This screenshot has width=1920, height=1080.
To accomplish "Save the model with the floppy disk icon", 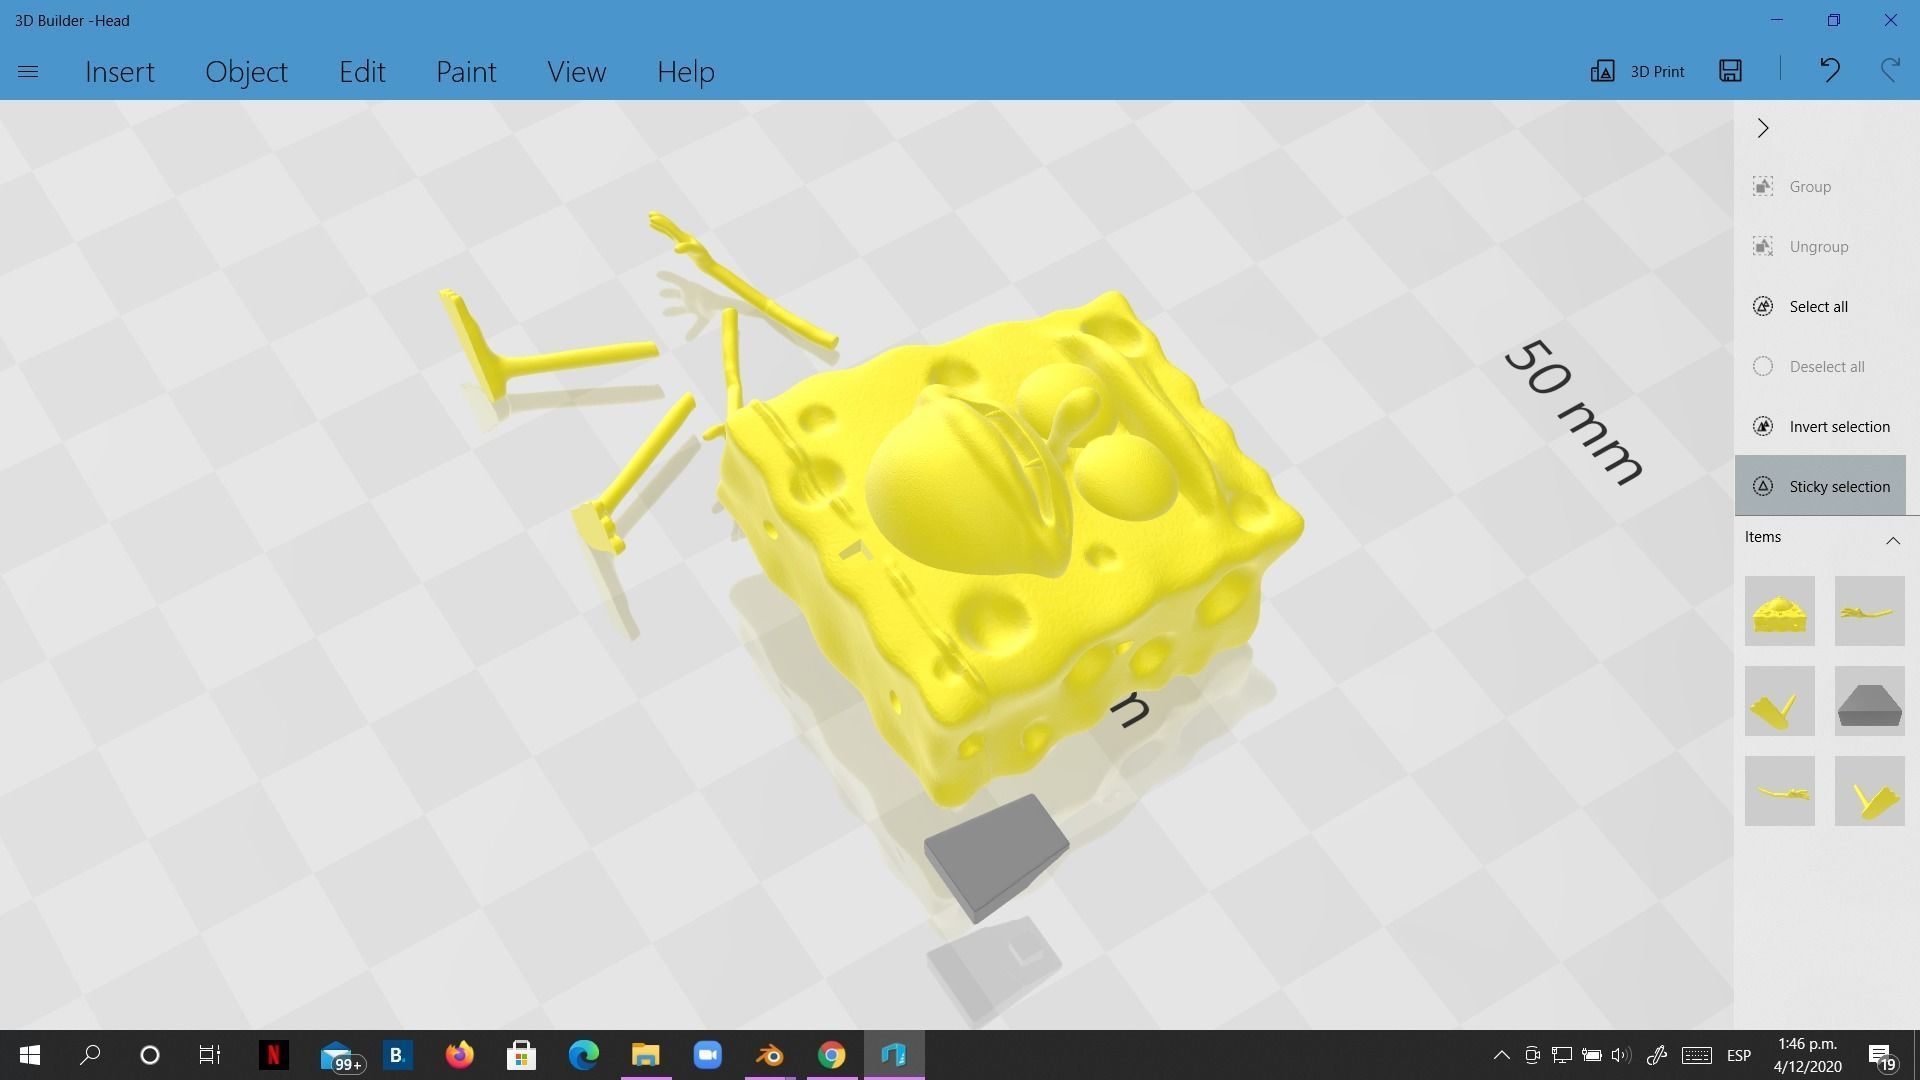I will point(1730,70).
